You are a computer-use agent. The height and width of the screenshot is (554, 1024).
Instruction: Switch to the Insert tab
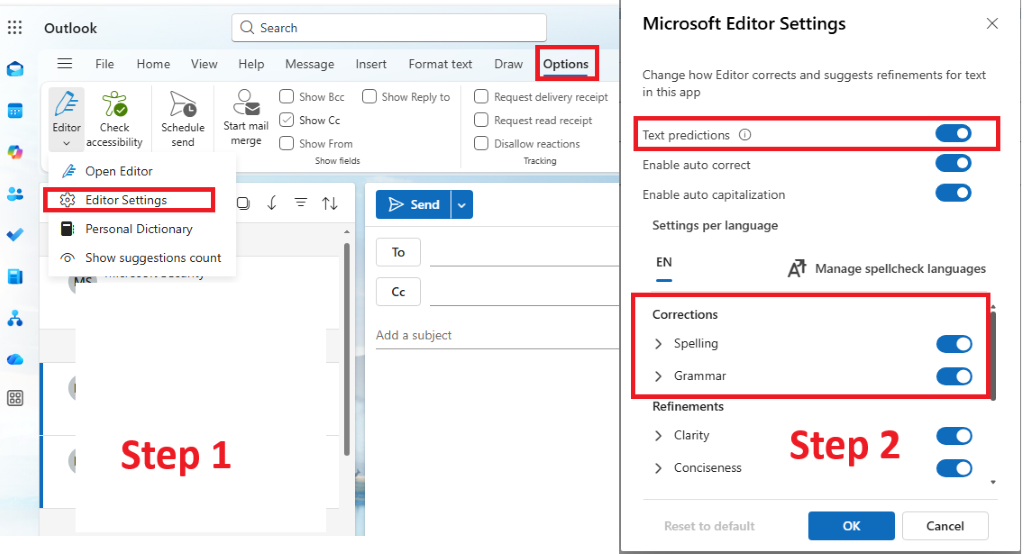coord(371,64)
